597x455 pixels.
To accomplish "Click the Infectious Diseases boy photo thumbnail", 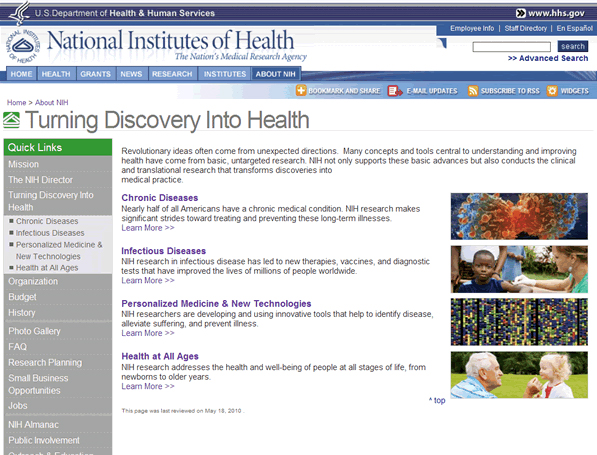I will [x=519, y=269].
